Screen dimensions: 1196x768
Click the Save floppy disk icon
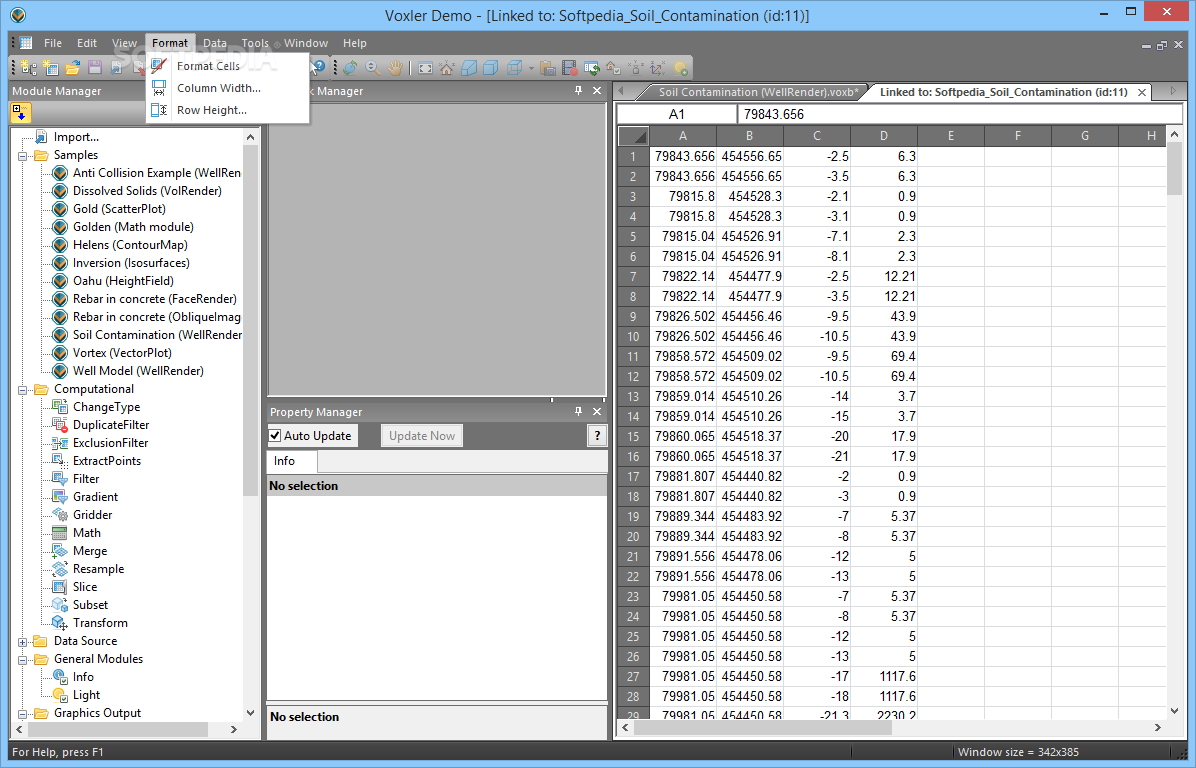pos(95,68)
